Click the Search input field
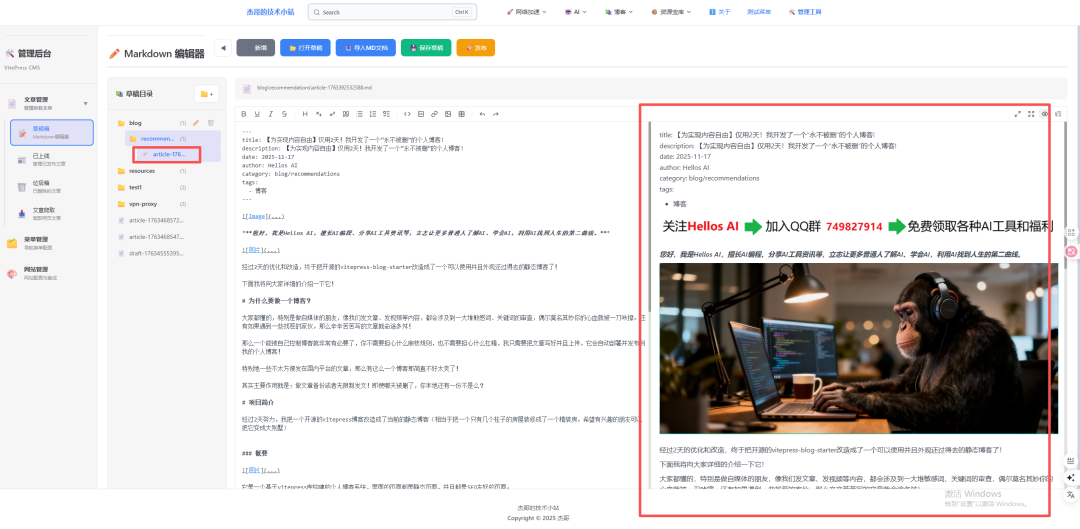 tap(390, 12)
